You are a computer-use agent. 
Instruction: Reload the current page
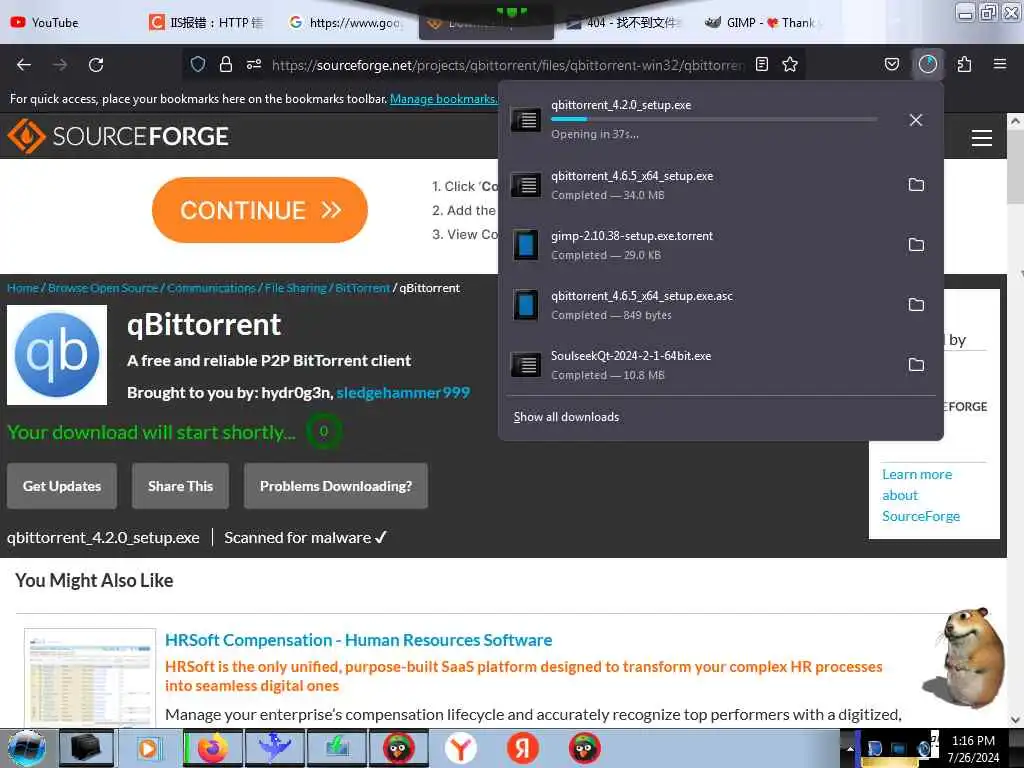(96, 65)
